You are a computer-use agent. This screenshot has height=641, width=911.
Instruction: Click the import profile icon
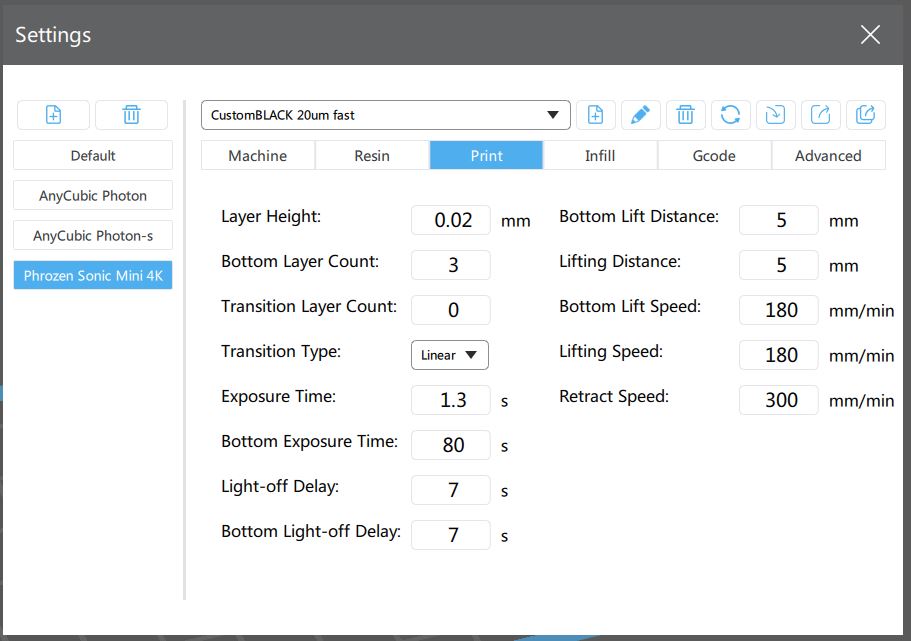pyautogui.click(x=775, y=115)
